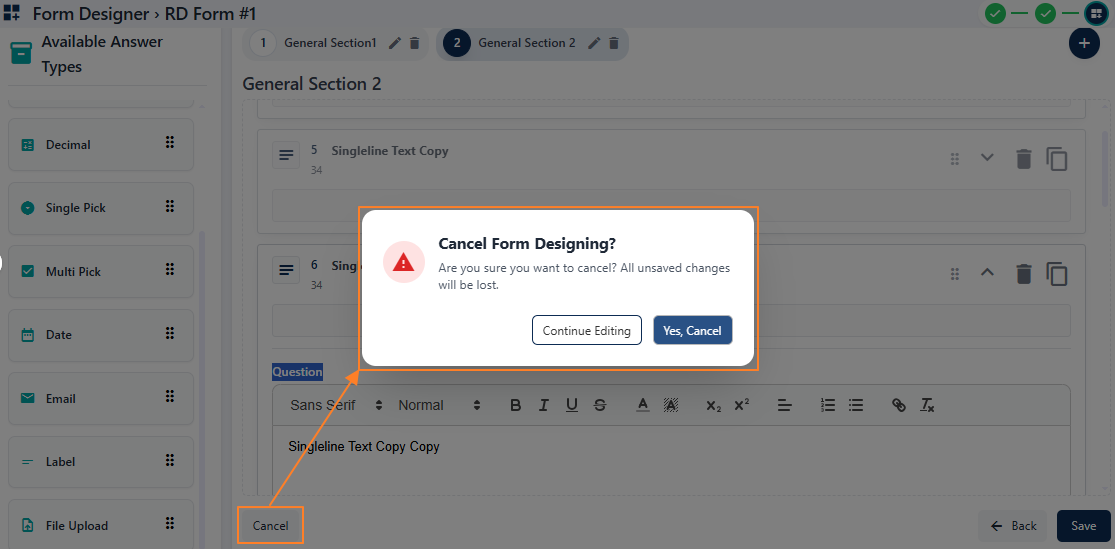The height and width of the screenshot is (549, 1115).
Task: Click question 5 reorder drag handle
Action: (x=955, y=159)
